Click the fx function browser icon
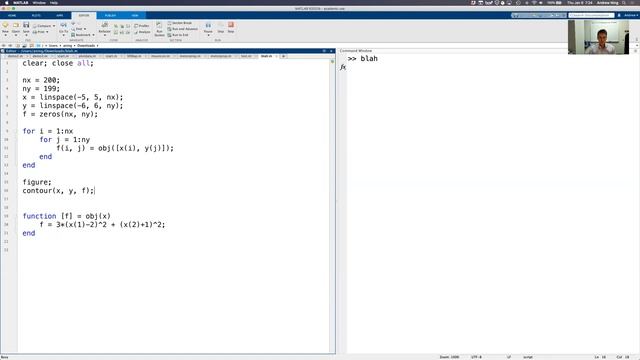This screenshot has height=360, width=640. click(343, 67)
